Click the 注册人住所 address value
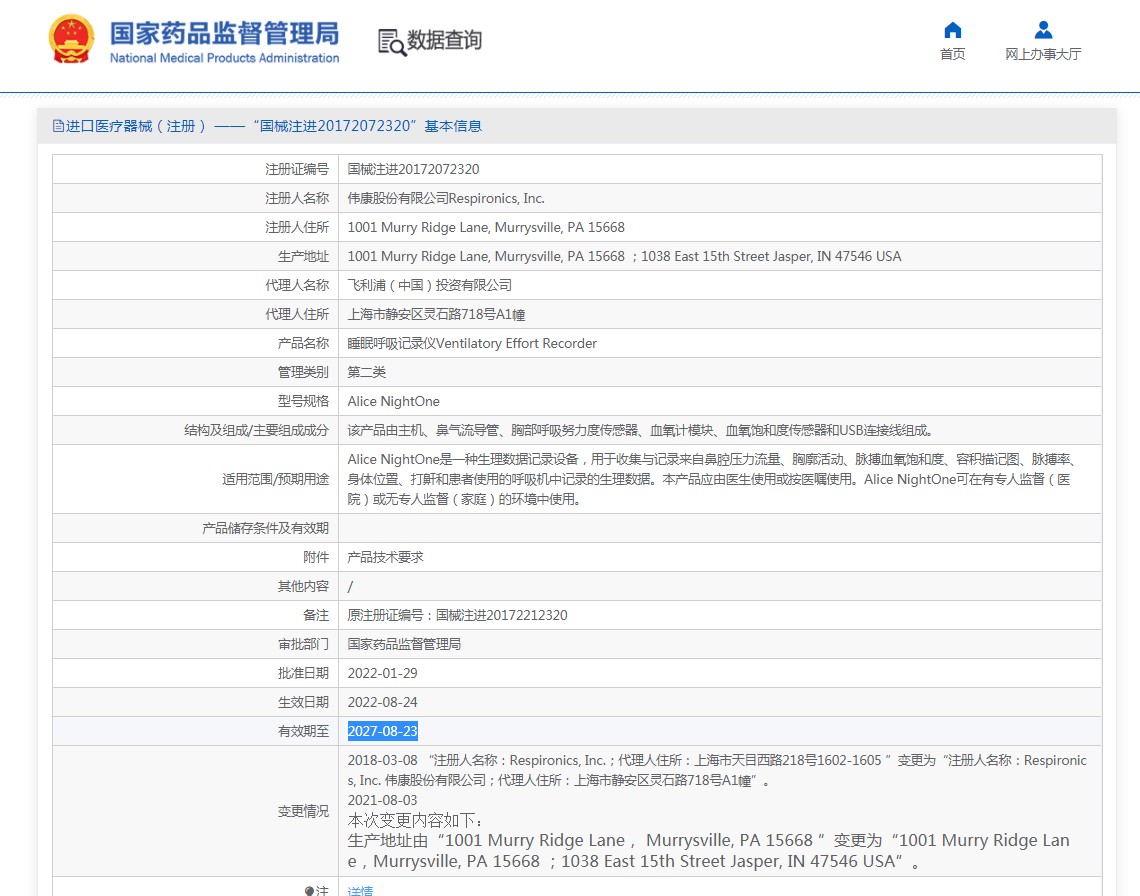Image resolution: width=1140 pixels, height=896 pixels. [x=486, y=228]
